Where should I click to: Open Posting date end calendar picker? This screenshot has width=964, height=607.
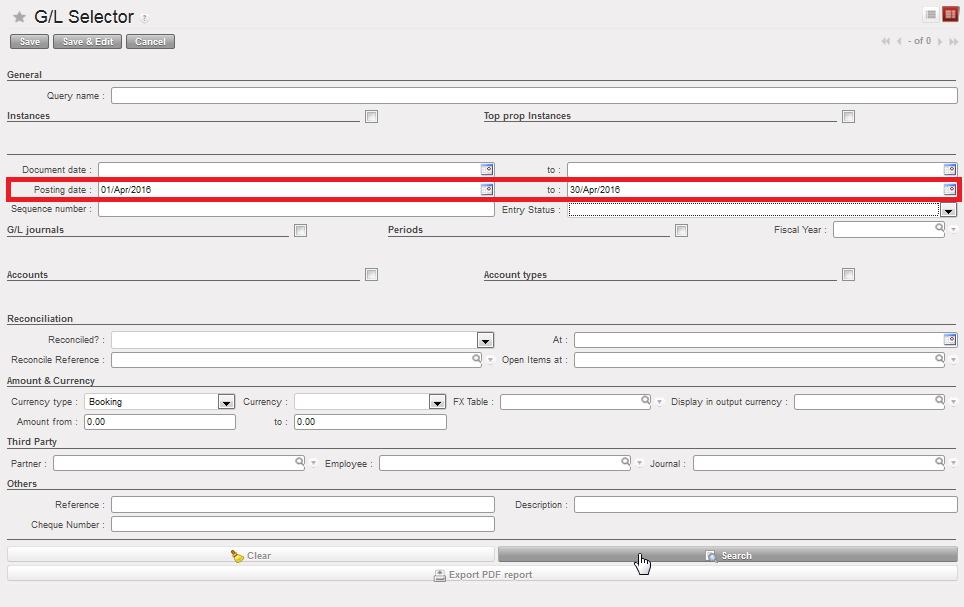click(950, 189)
